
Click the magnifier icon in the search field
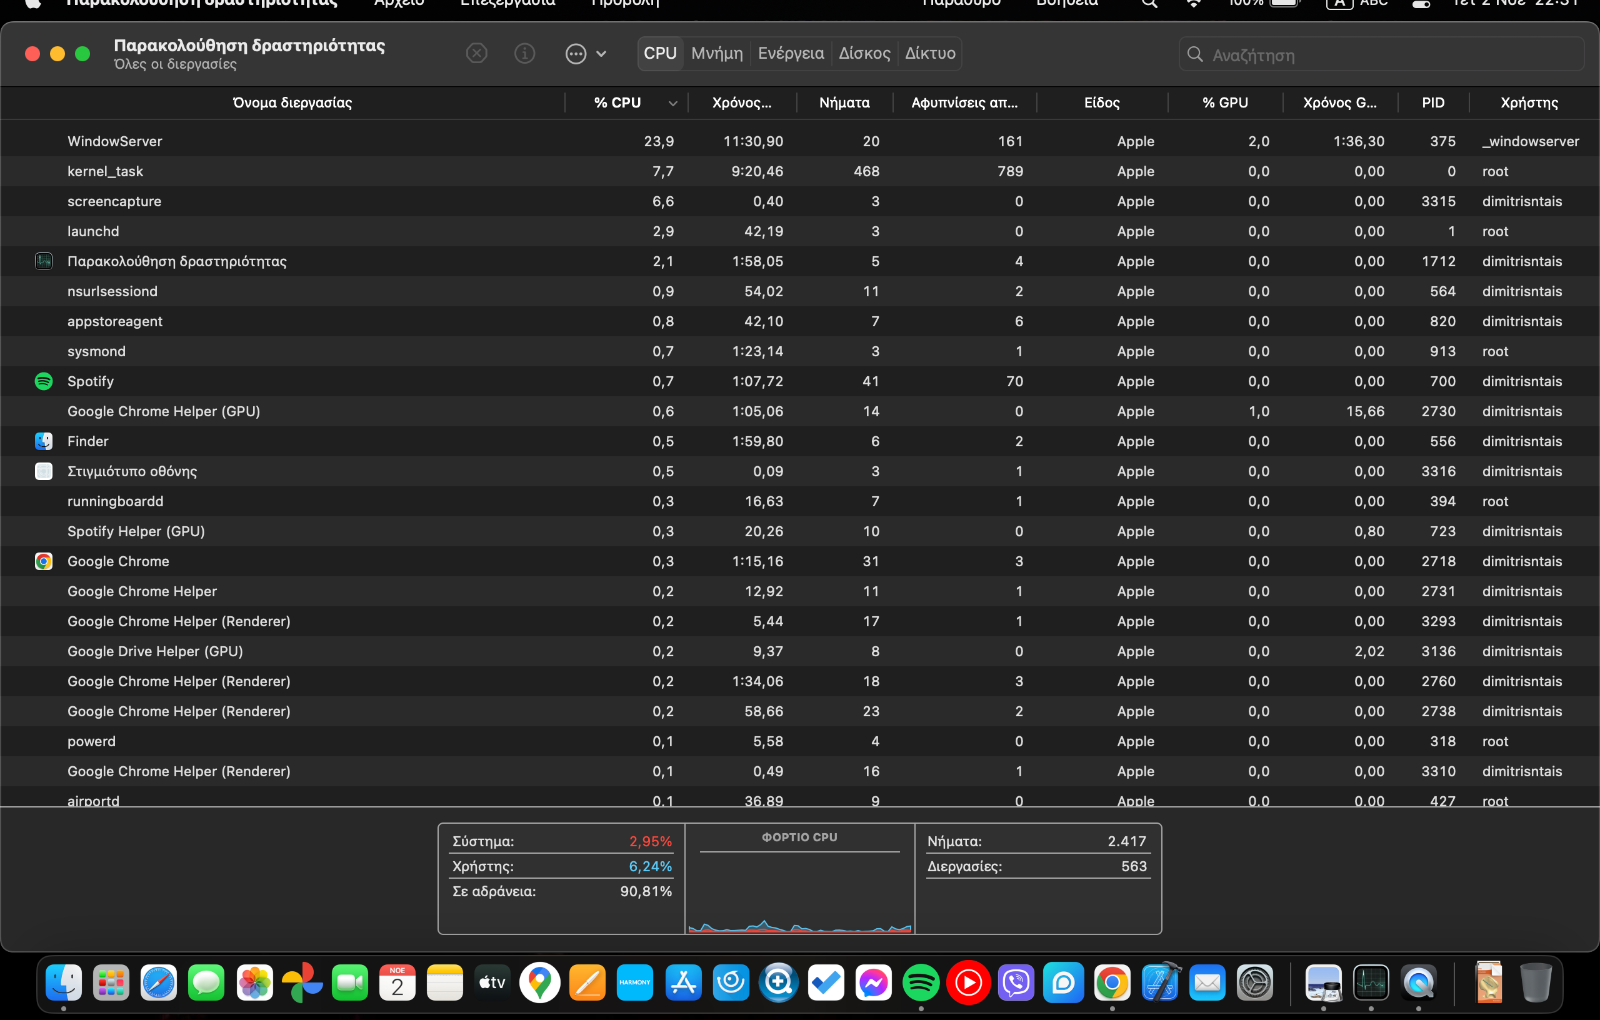click(x=1195, y=54)
